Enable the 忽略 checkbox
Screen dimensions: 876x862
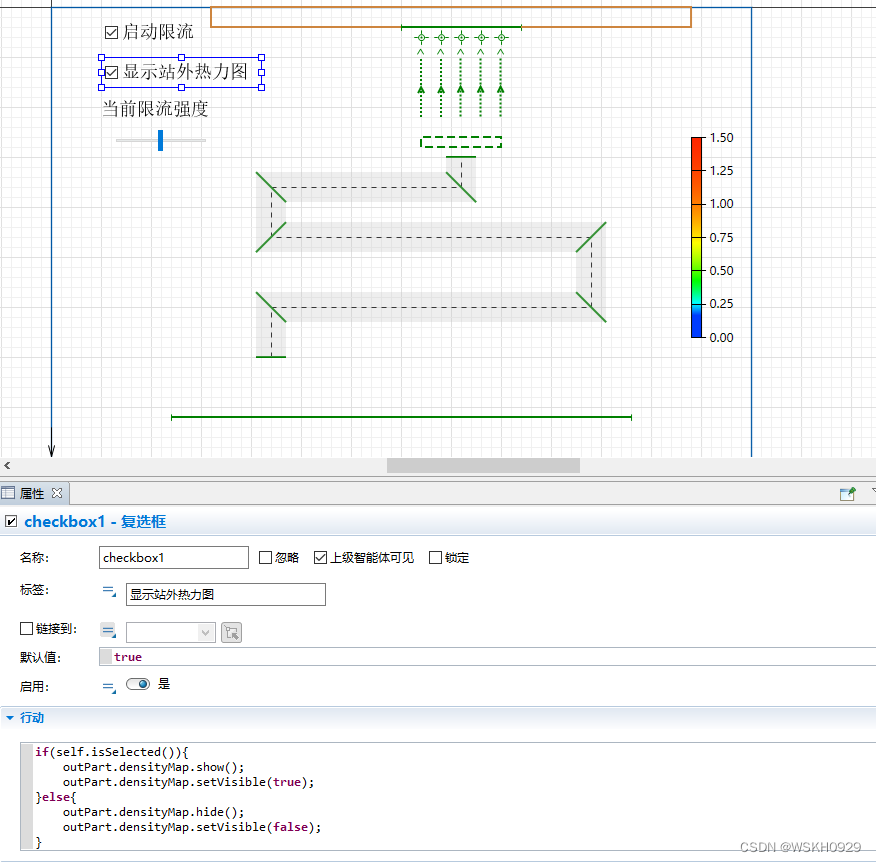tap(265, 558)
